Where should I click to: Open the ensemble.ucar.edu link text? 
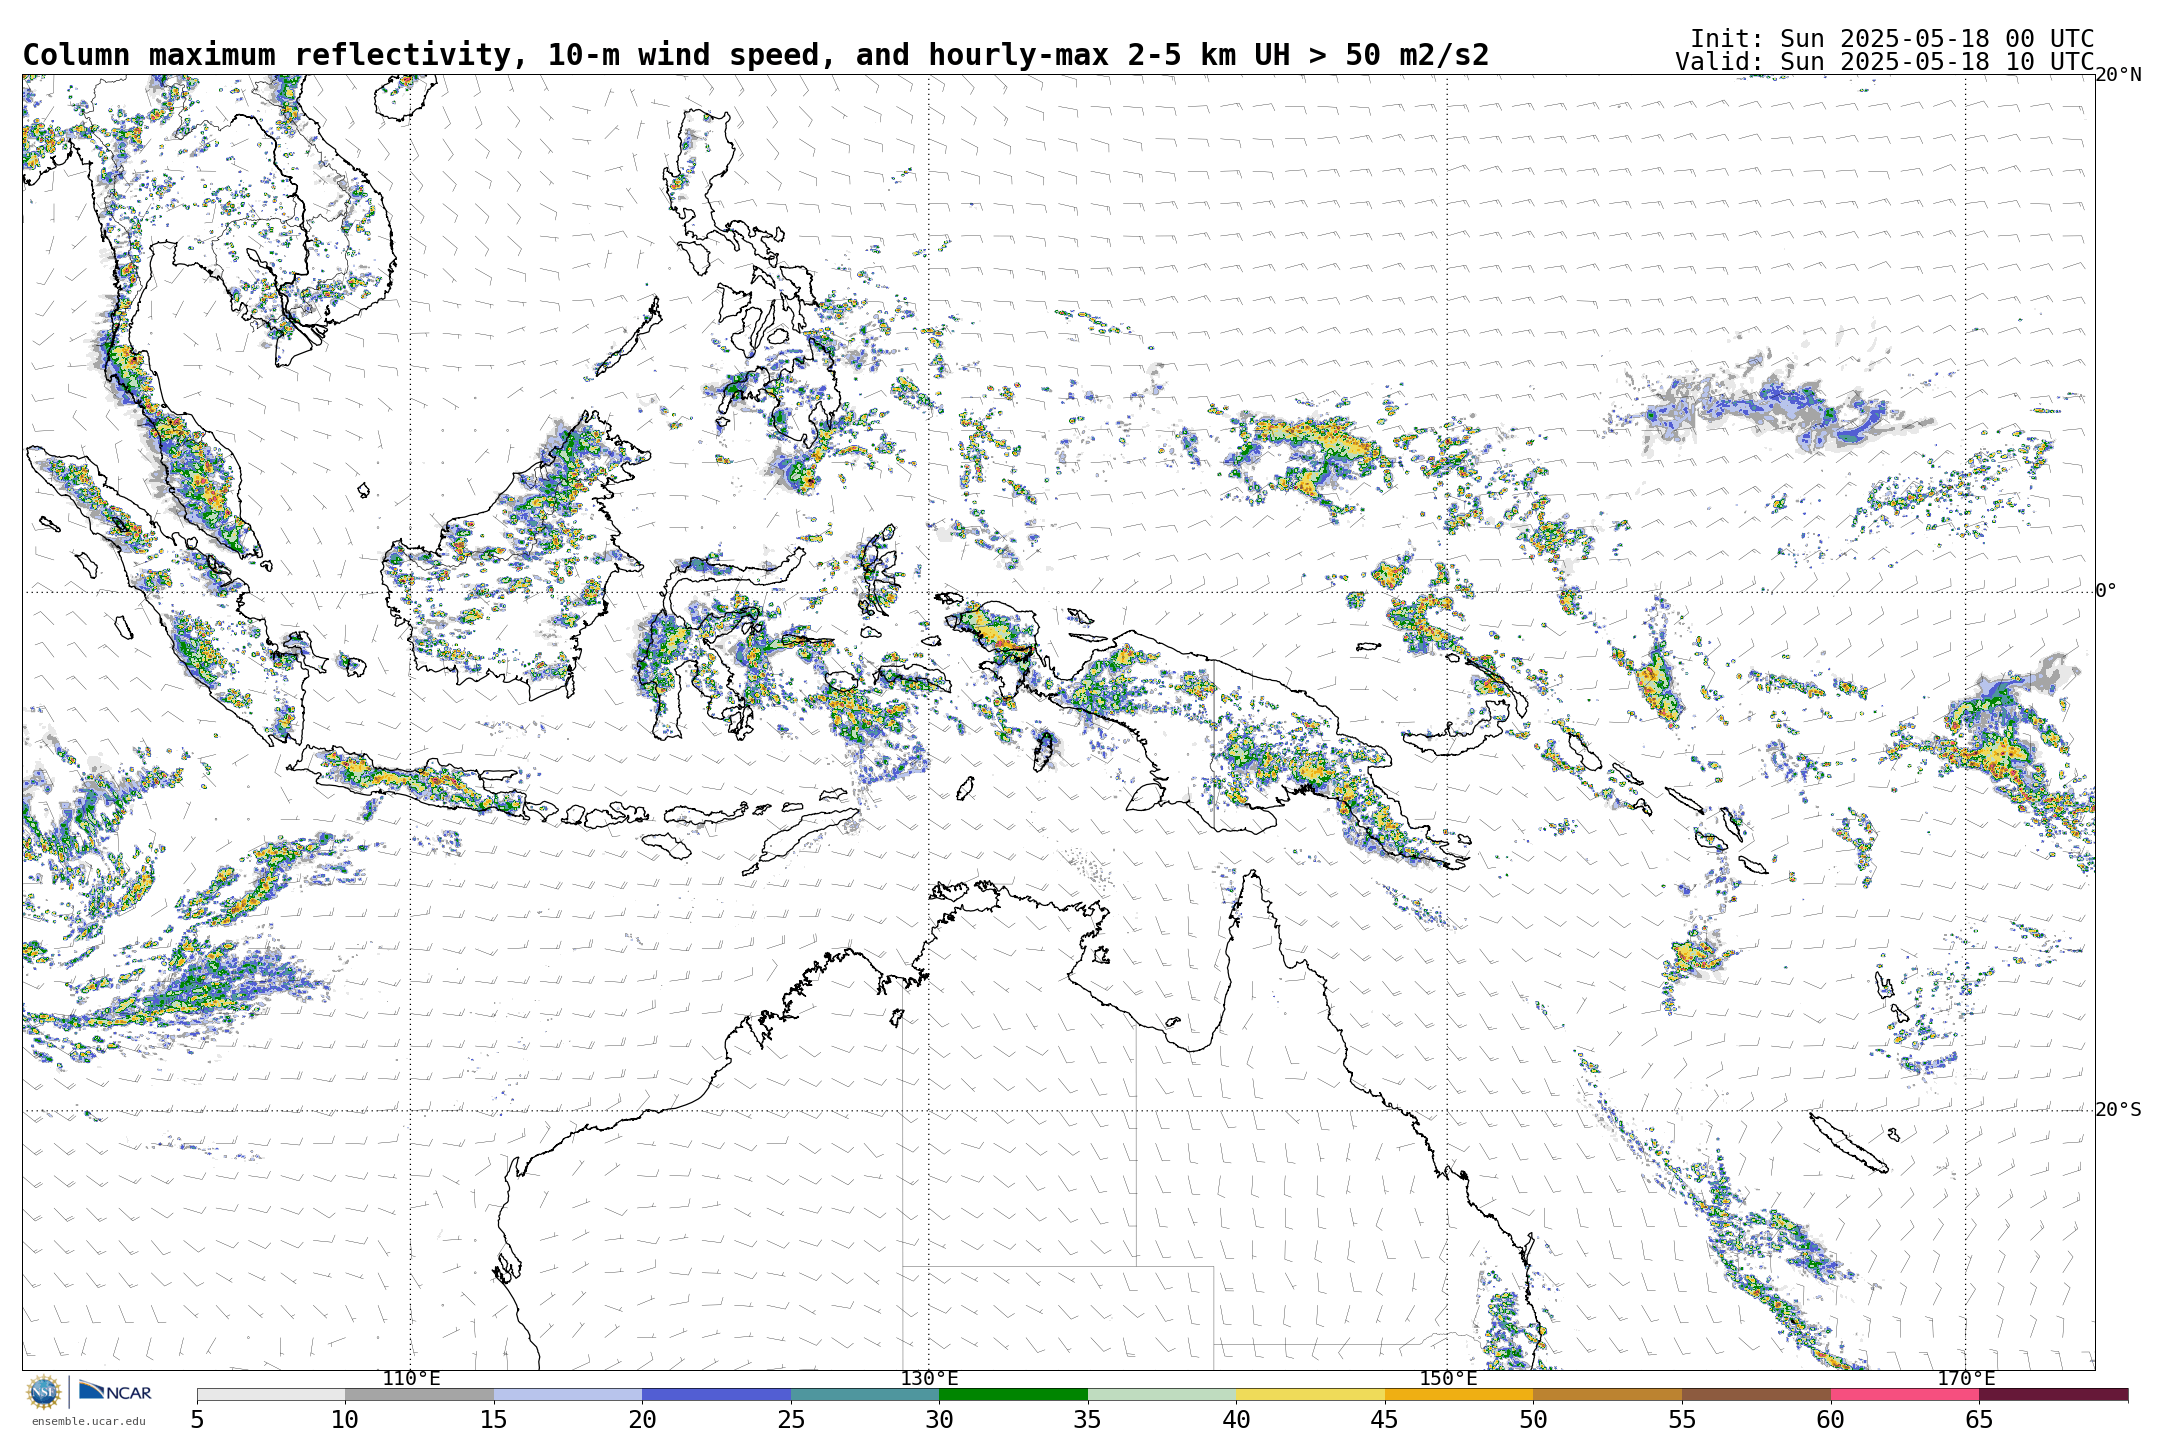click(x=88, y=1421)
